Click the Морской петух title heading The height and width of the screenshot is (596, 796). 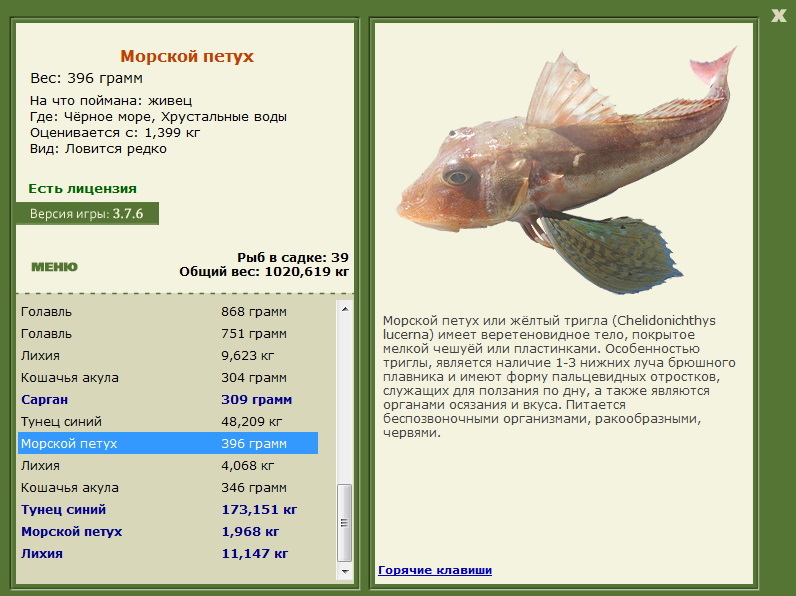pos(187,56)
